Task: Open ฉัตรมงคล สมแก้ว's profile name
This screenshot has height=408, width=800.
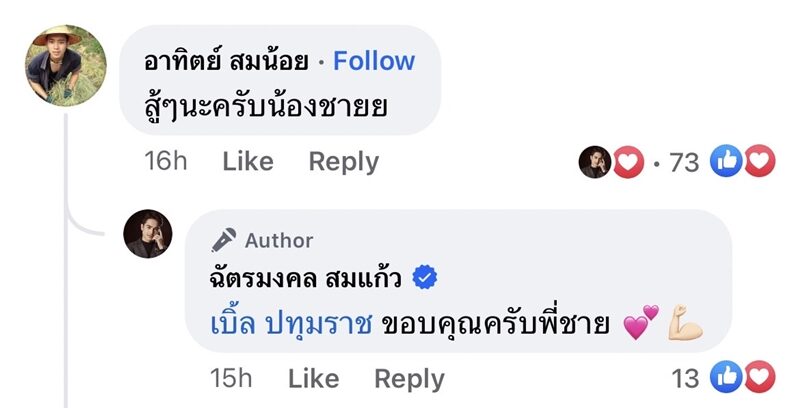Action: 306,278
